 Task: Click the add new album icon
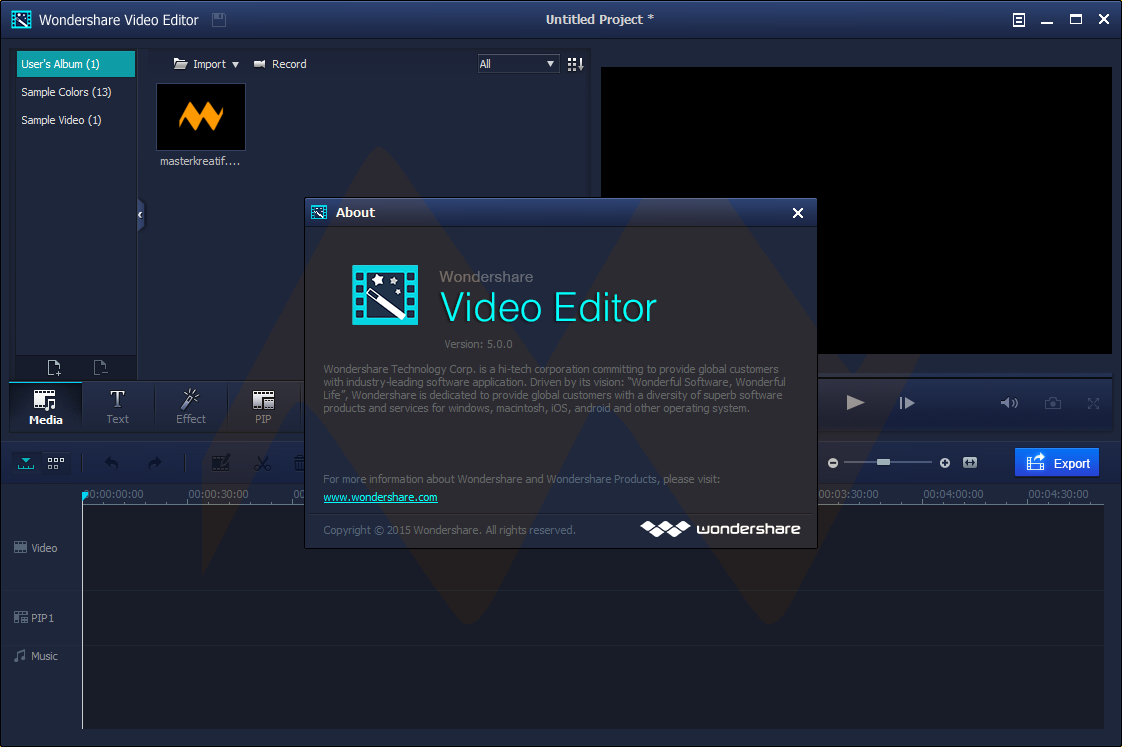(54, 368)
